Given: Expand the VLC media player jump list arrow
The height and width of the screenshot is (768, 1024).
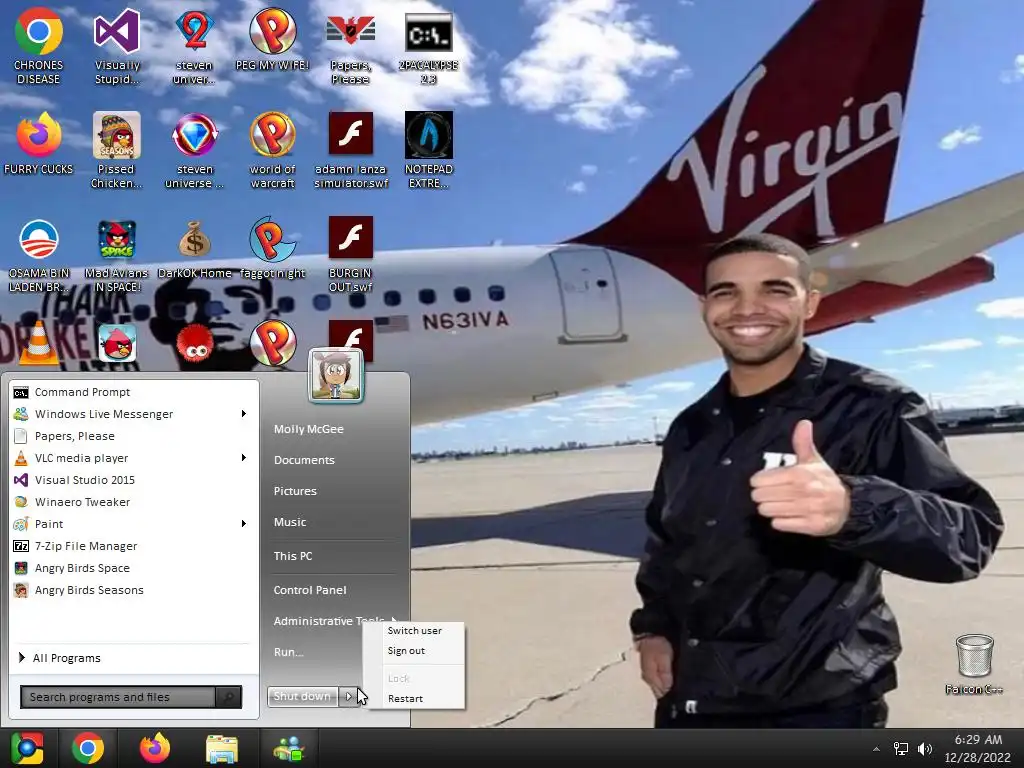Looking at the screenshot, I should (x=244, y=458).
